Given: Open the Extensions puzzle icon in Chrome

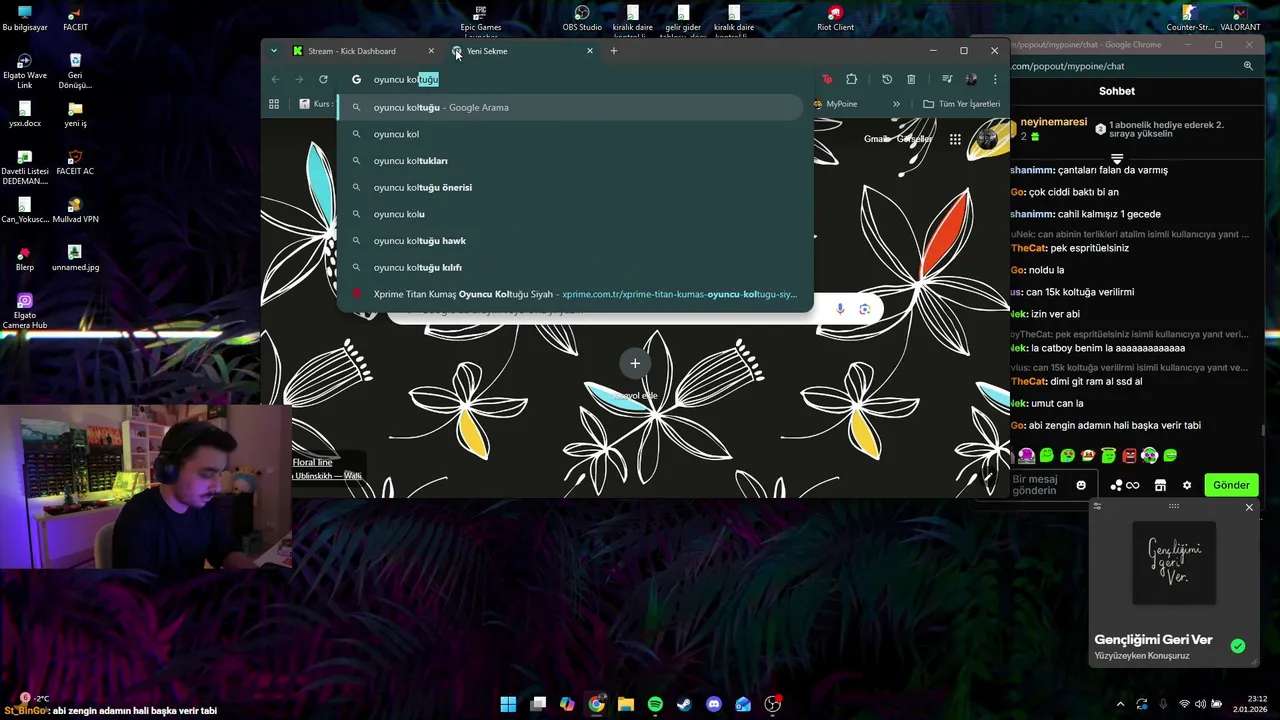Looking at the screenshot, I should pos(852,79).
